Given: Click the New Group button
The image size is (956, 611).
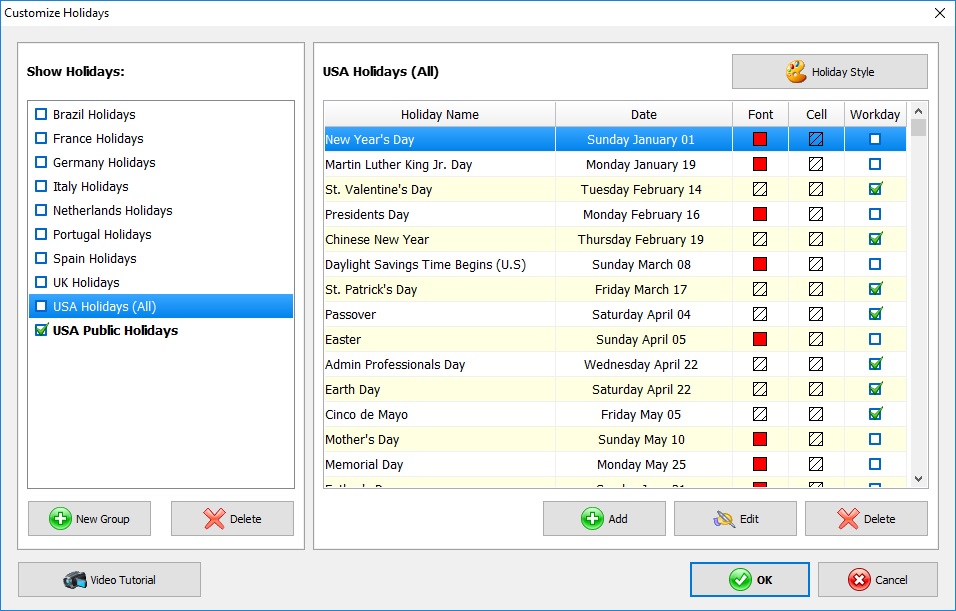Looking at the screenshot, I should pos(89,519).
